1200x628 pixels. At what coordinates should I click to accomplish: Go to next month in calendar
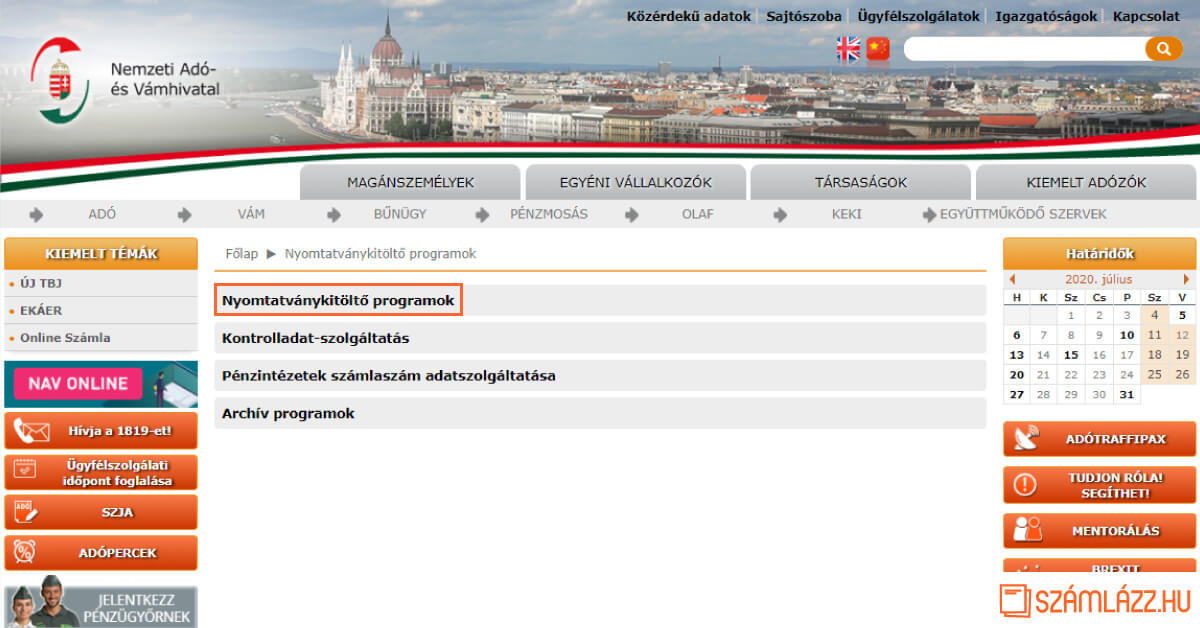1187,279
